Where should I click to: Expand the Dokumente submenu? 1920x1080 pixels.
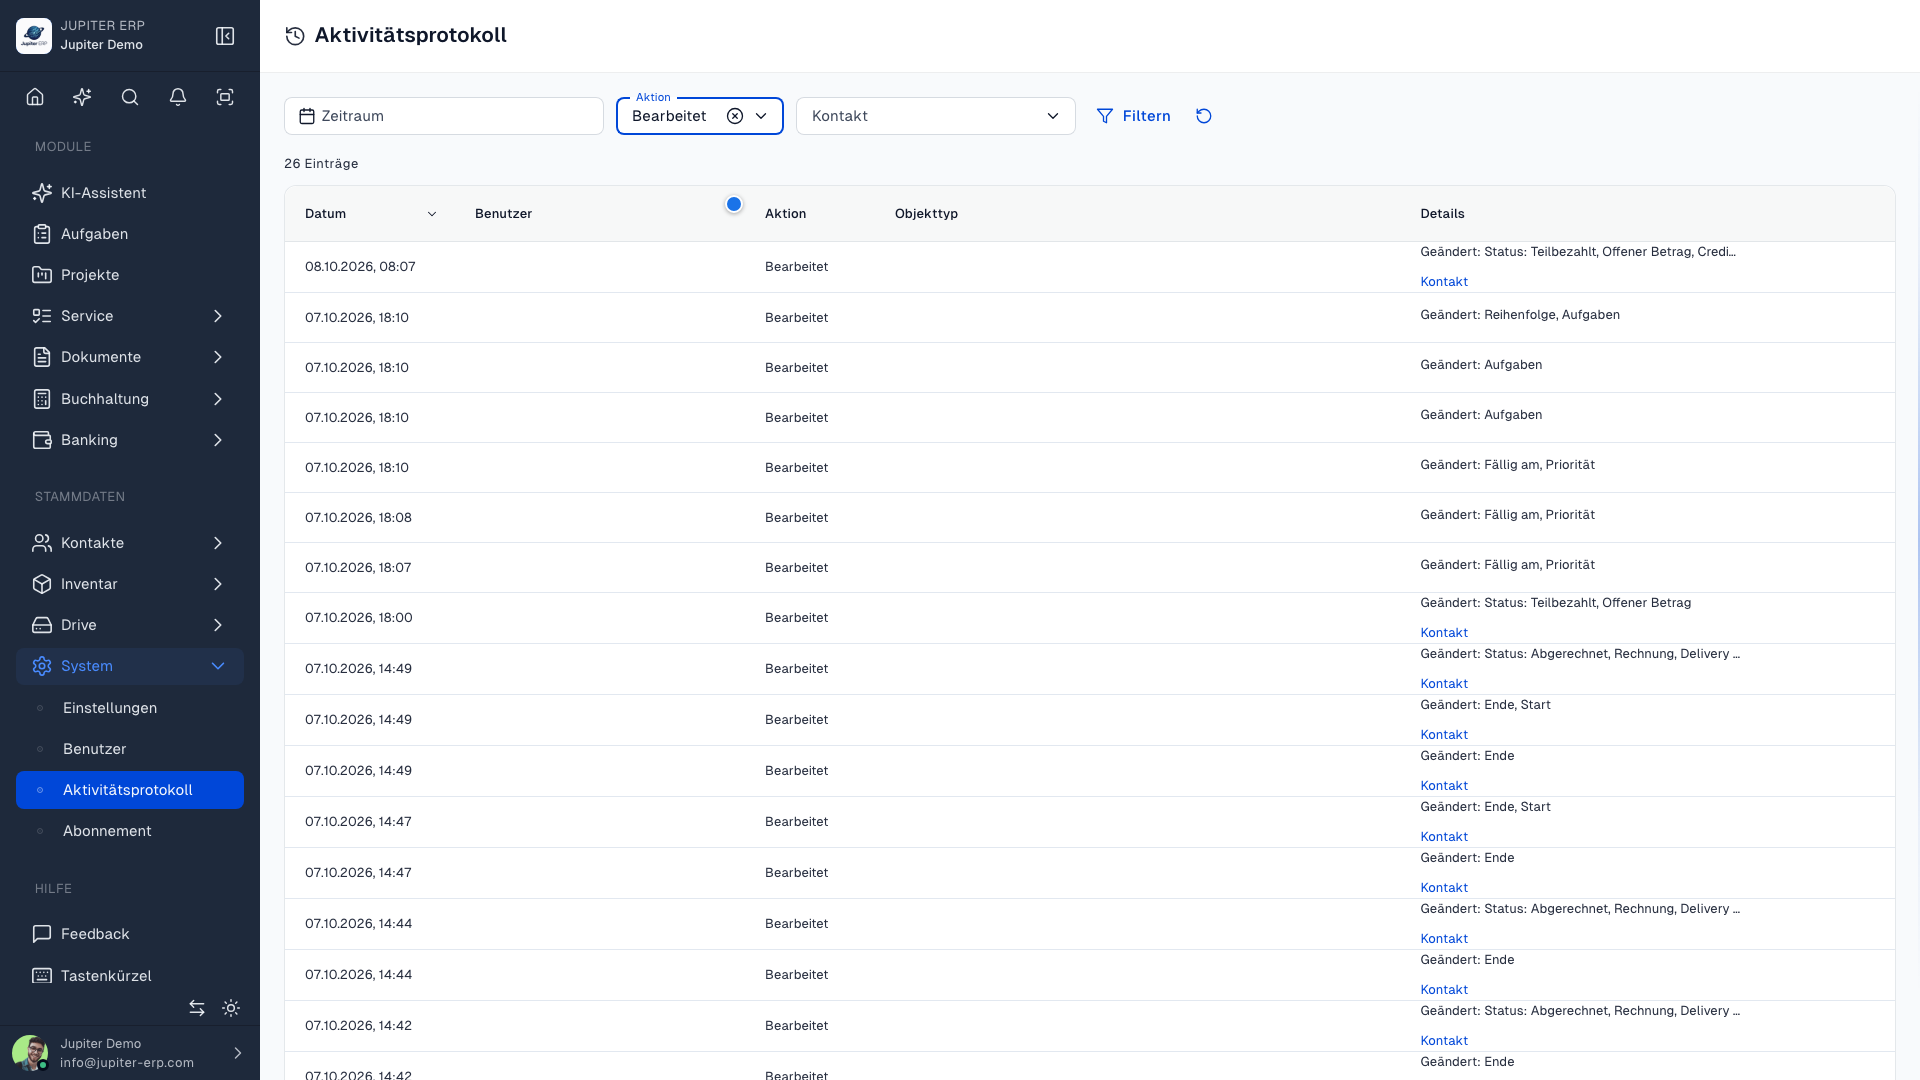coord(130,357)
